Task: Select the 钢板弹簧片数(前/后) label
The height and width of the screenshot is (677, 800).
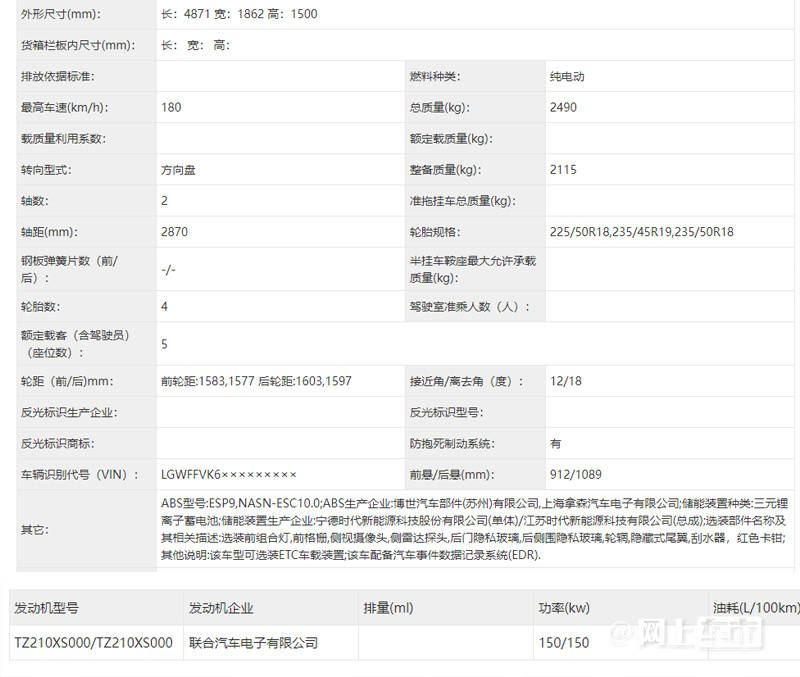Action: click(69, 269)
